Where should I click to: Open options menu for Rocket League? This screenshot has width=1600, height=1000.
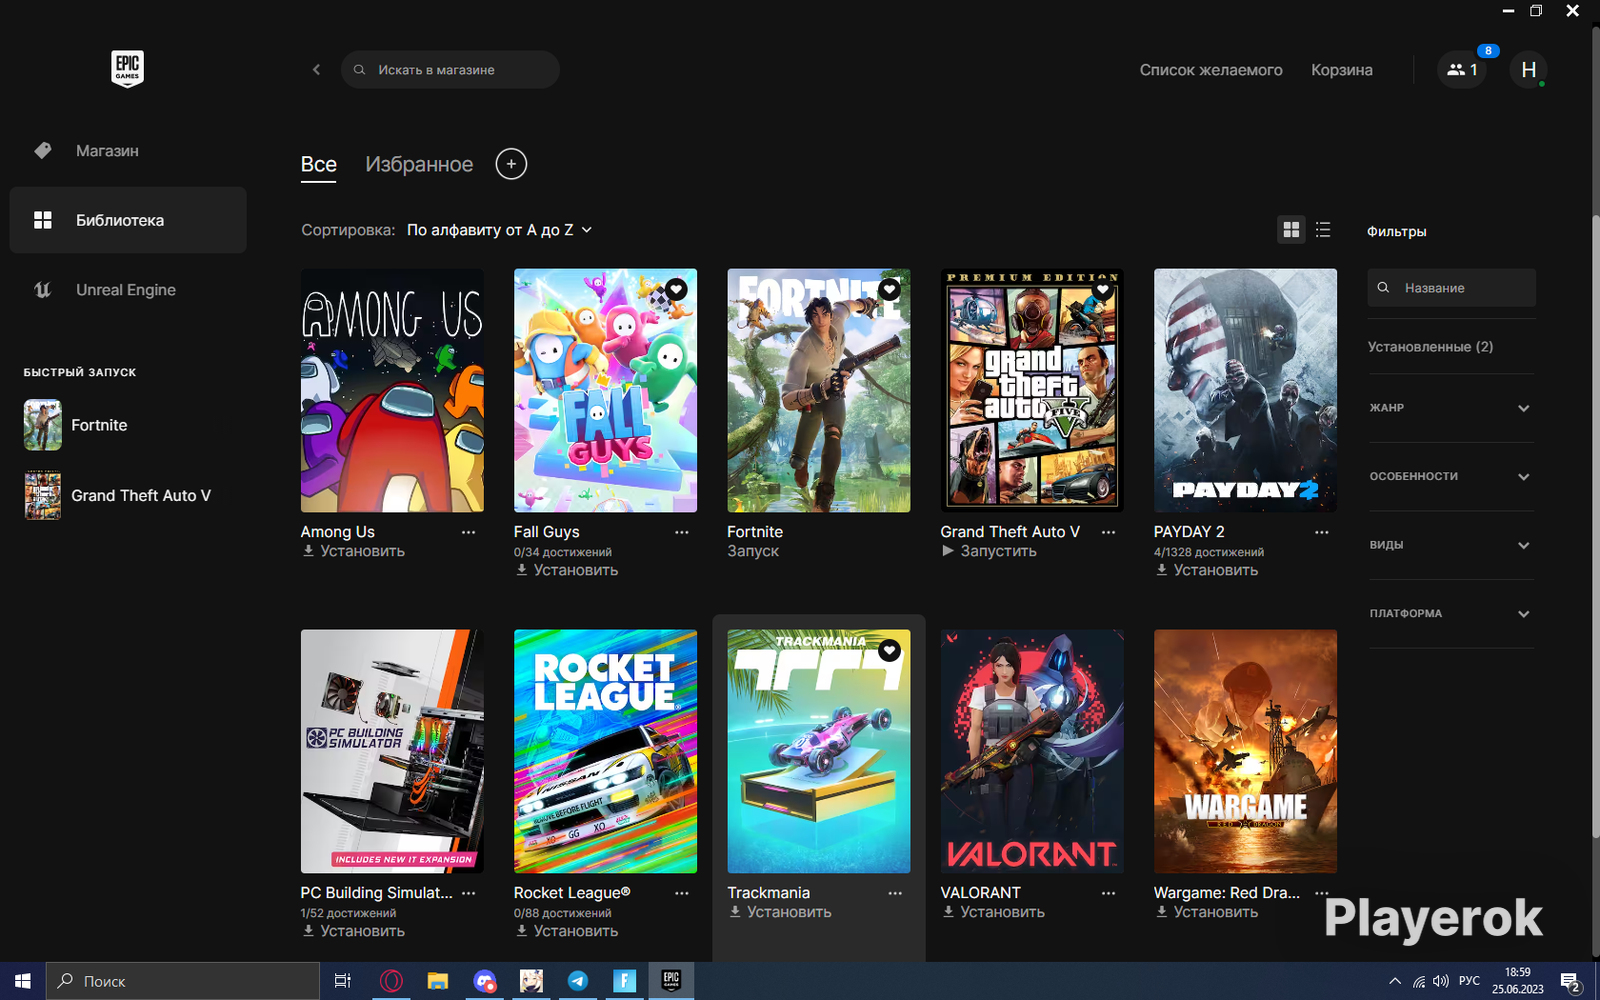[x=682, y=893]
